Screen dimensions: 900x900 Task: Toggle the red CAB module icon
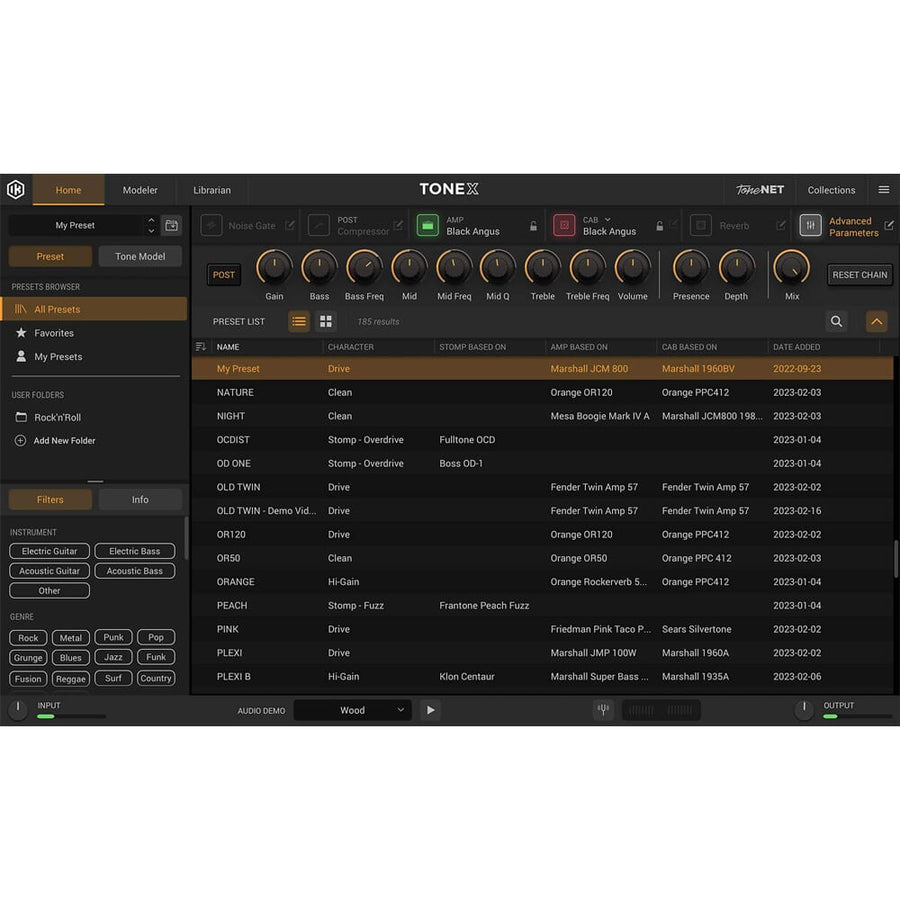(x=564, y=225)
